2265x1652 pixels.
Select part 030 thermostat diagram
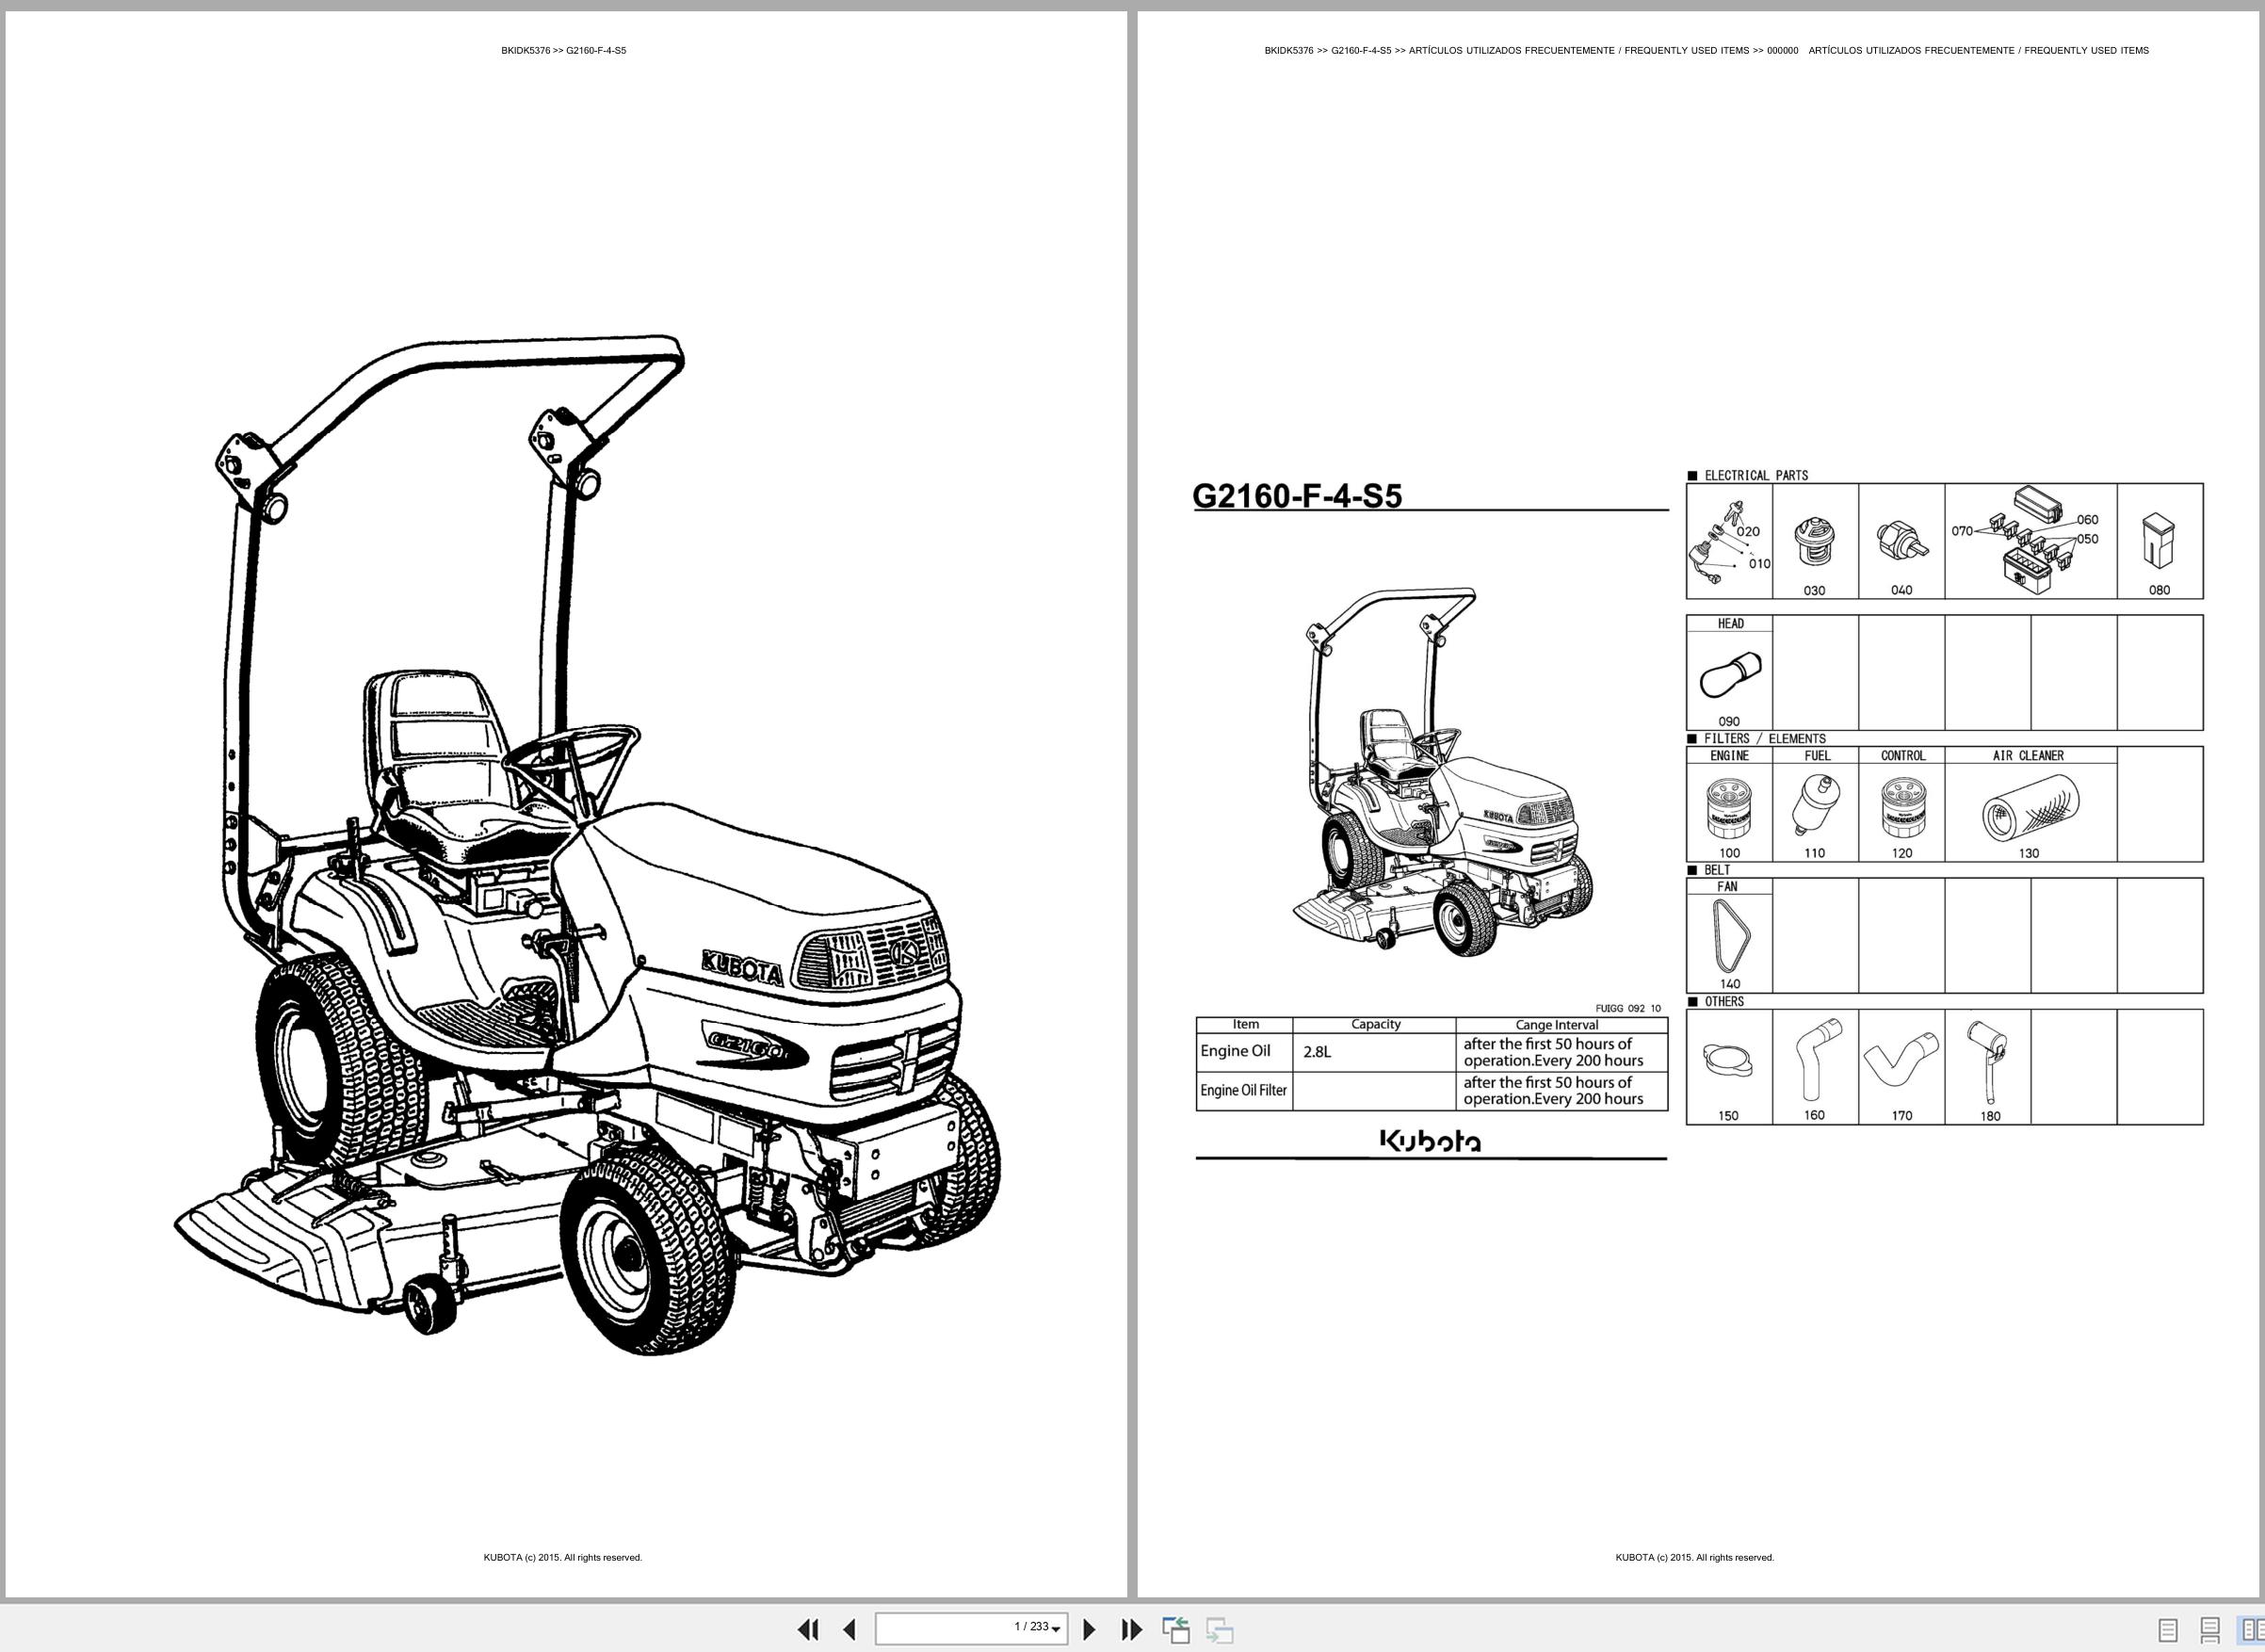pos(1815,542)
